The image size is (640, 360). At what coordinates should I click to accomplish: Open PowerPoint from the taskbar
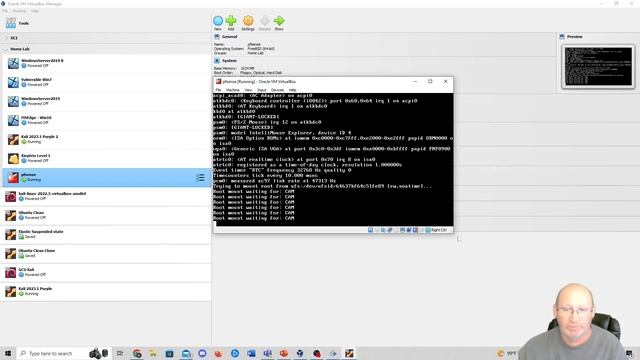(284, 353)
